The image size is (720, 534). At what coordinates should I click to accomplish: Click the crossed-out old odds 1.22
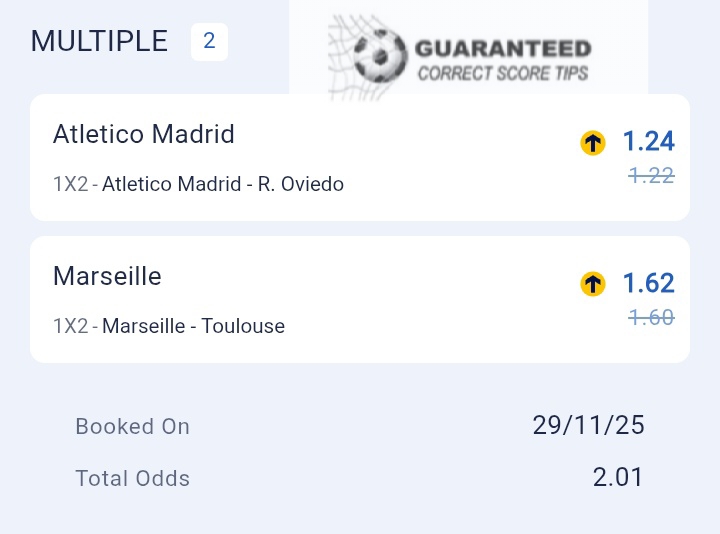(651, 176)
